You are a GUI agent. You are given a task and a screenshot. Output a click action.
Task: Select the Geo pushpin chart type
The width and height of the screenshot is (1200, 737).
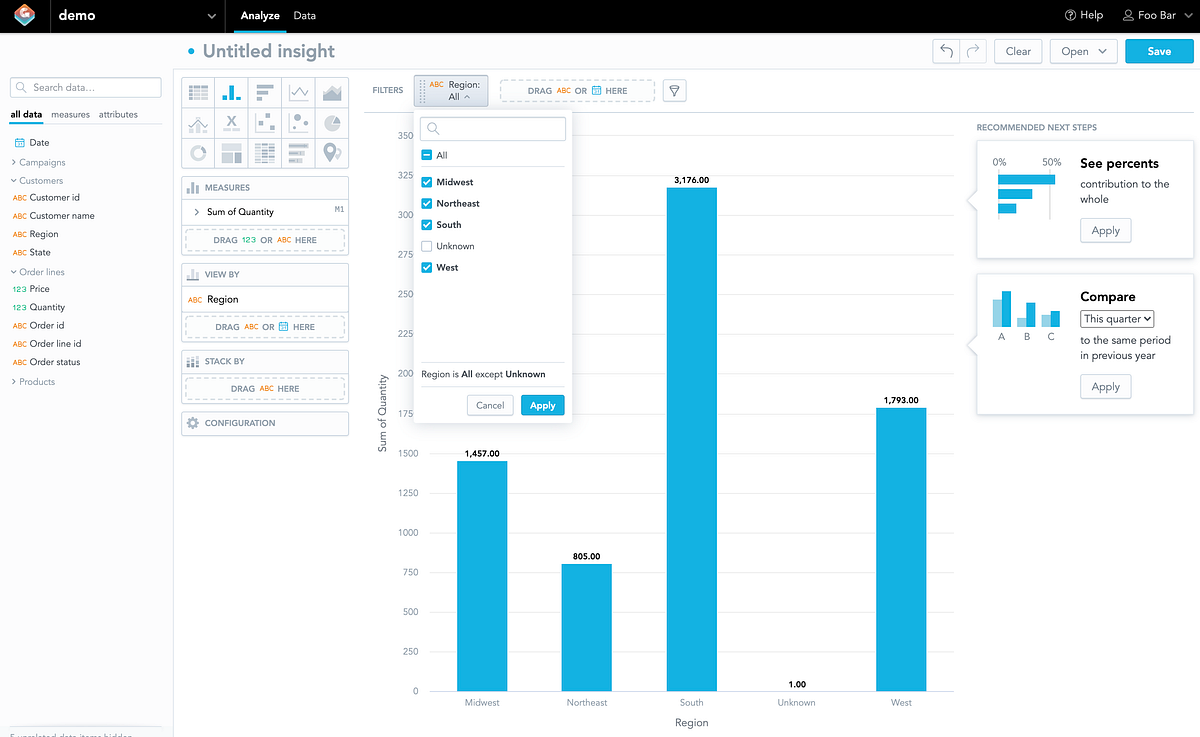(333, 153)
